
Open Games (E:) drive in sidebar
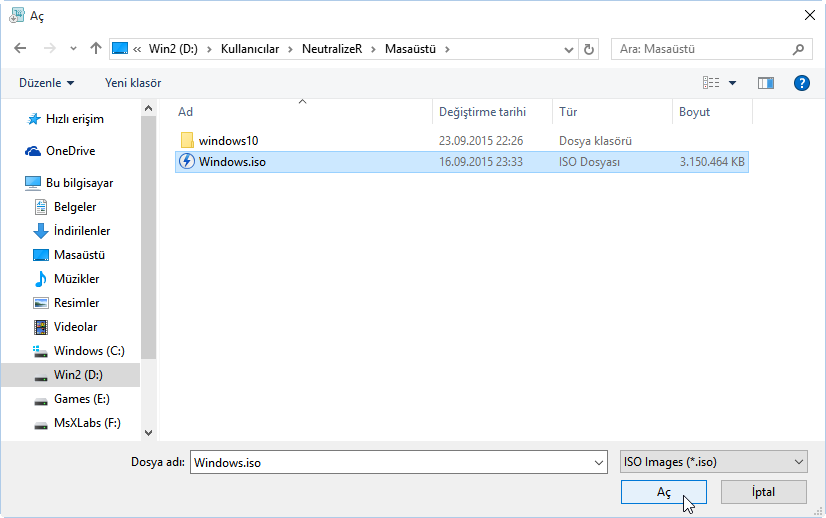72,399
